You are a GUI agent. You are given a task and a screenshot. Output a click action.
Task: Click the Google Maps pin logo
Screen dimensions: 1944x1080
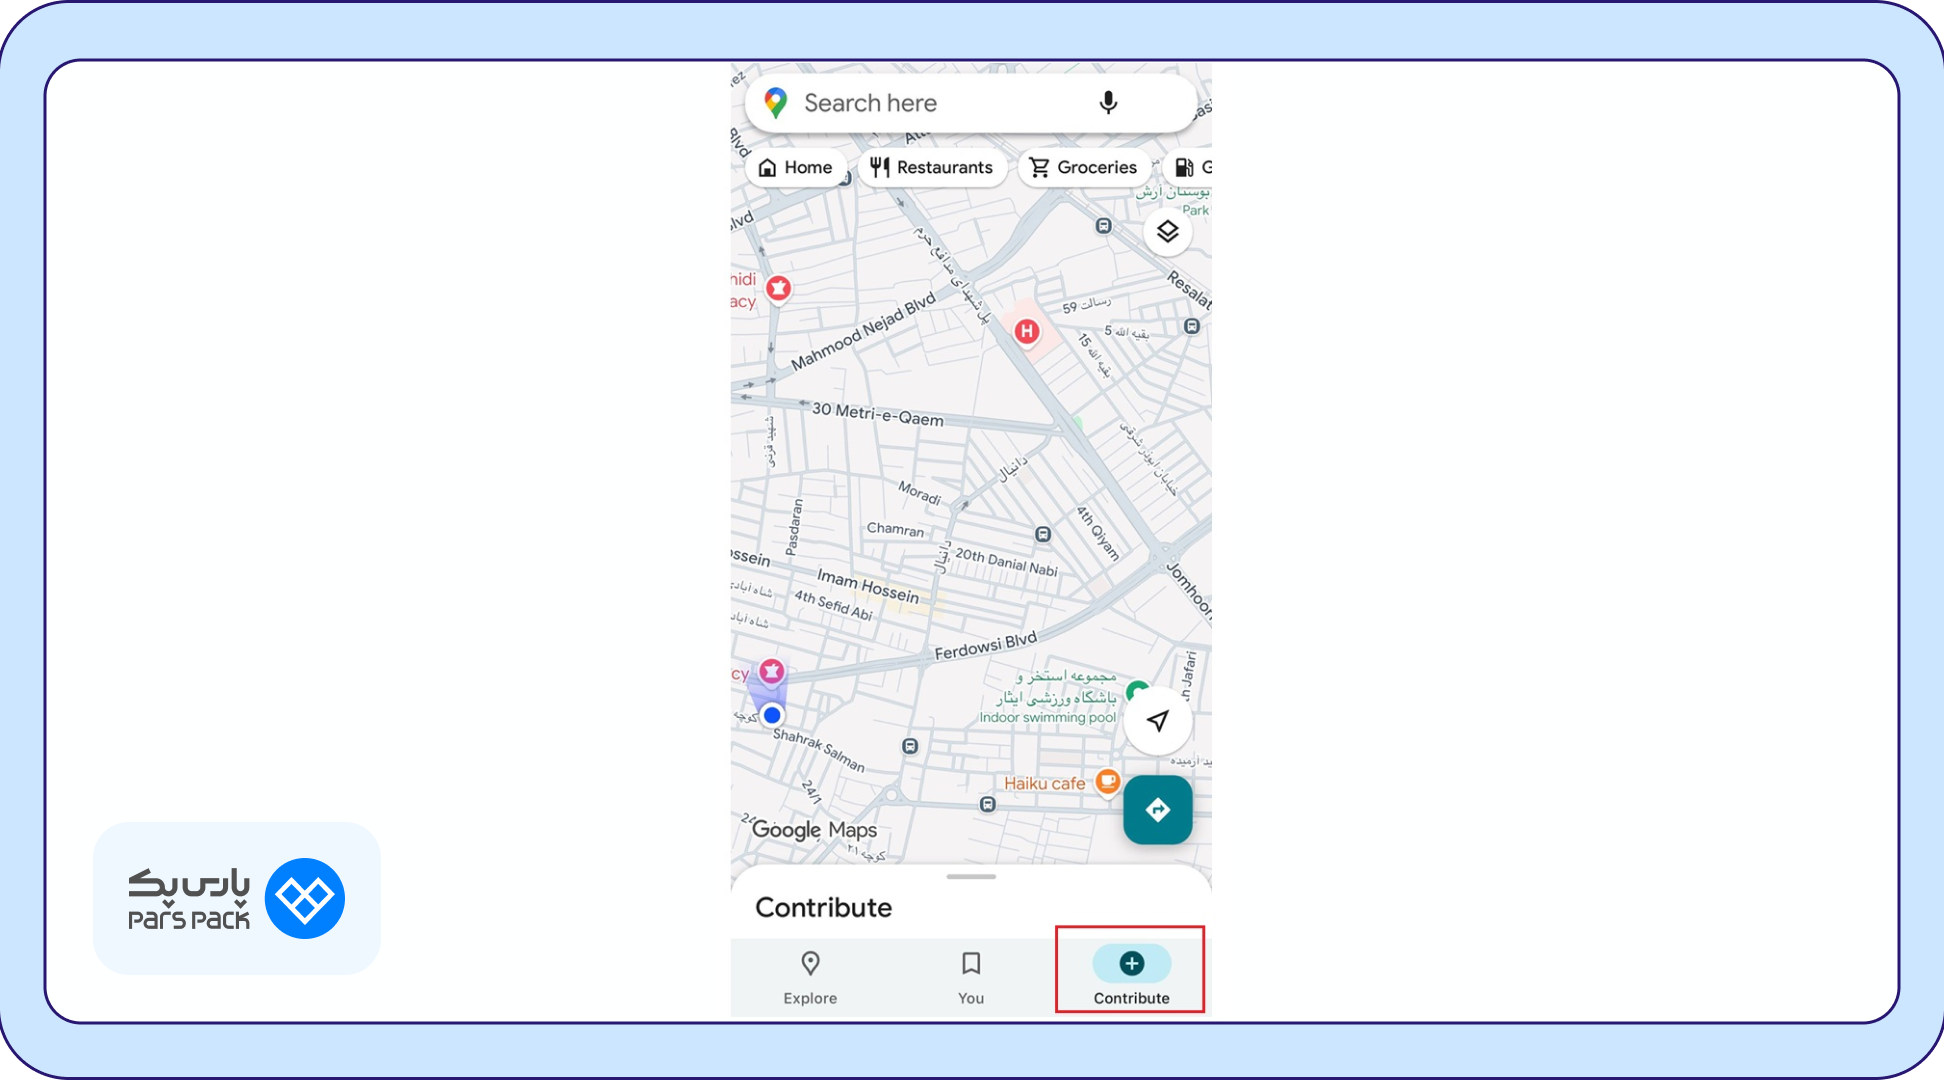(776, 103)
